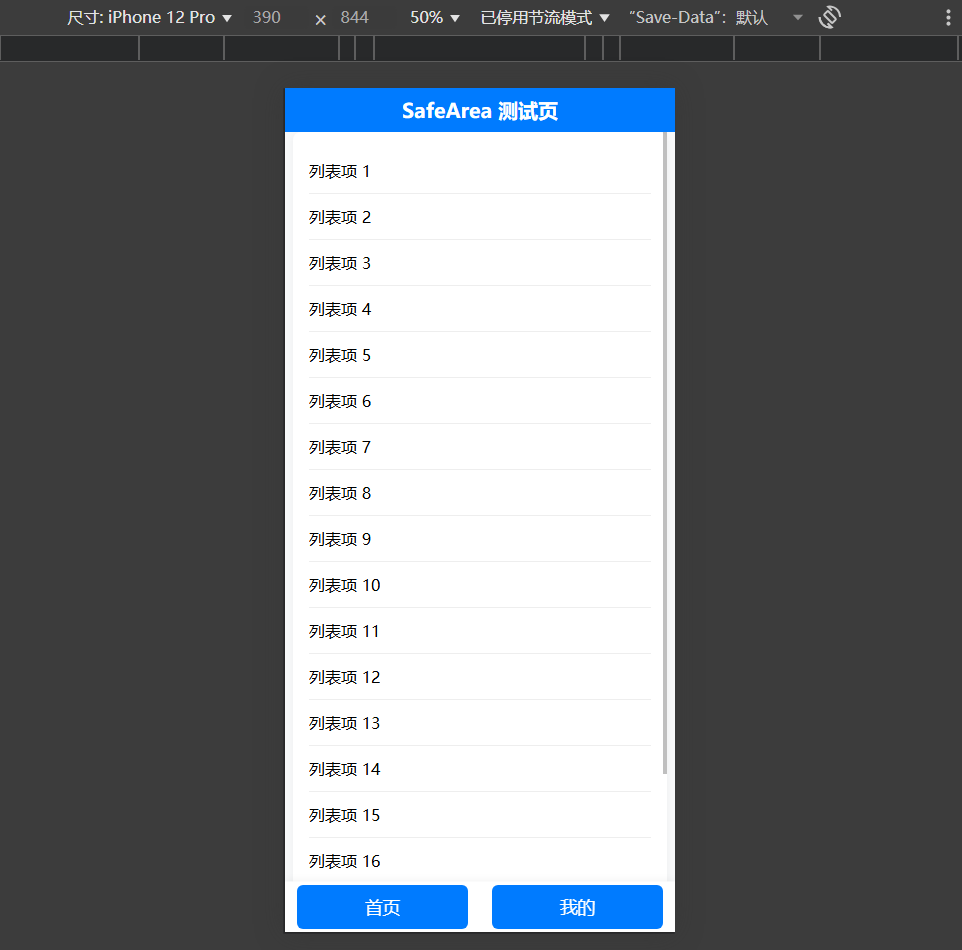This screenshot has height=950, width=962.
Task: Select 列表项 16 in the list
Action: 345,862
